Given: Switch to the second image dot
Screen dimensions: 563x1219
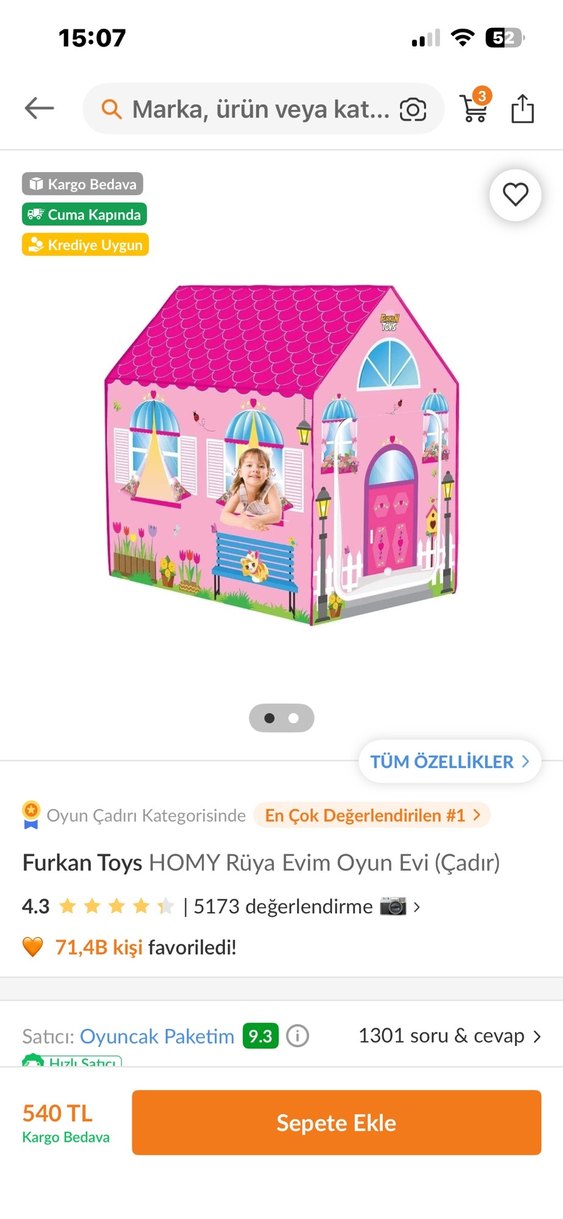Looking at the screenshot, I should pyautogui.click(x=293, y=718).
